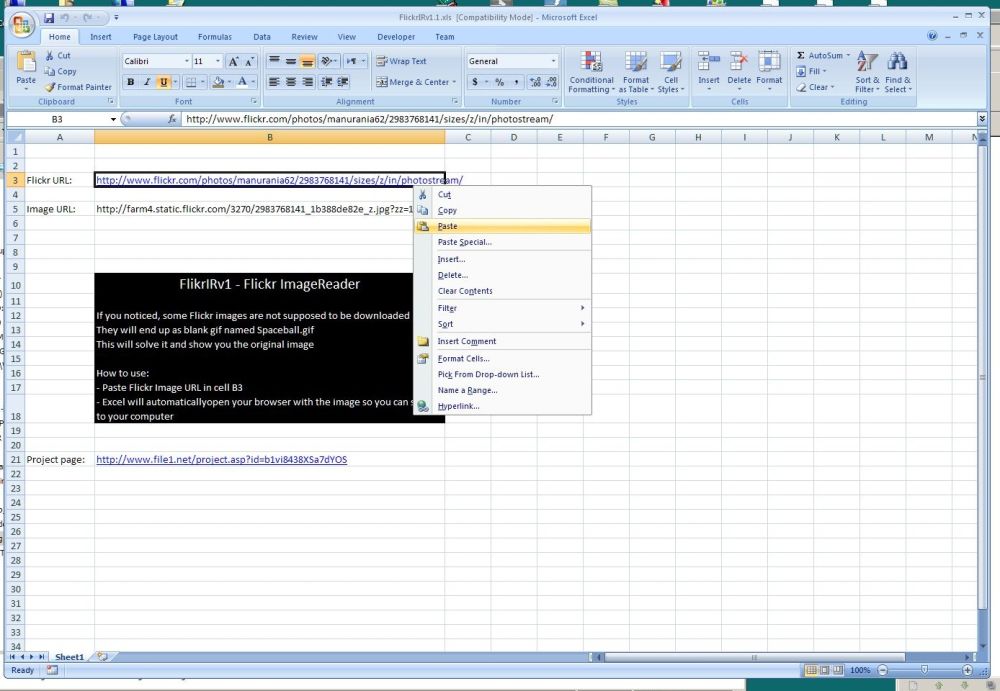Click Merge & Center button
This screenshot has width=1000, height=691.
click(413, 82)
